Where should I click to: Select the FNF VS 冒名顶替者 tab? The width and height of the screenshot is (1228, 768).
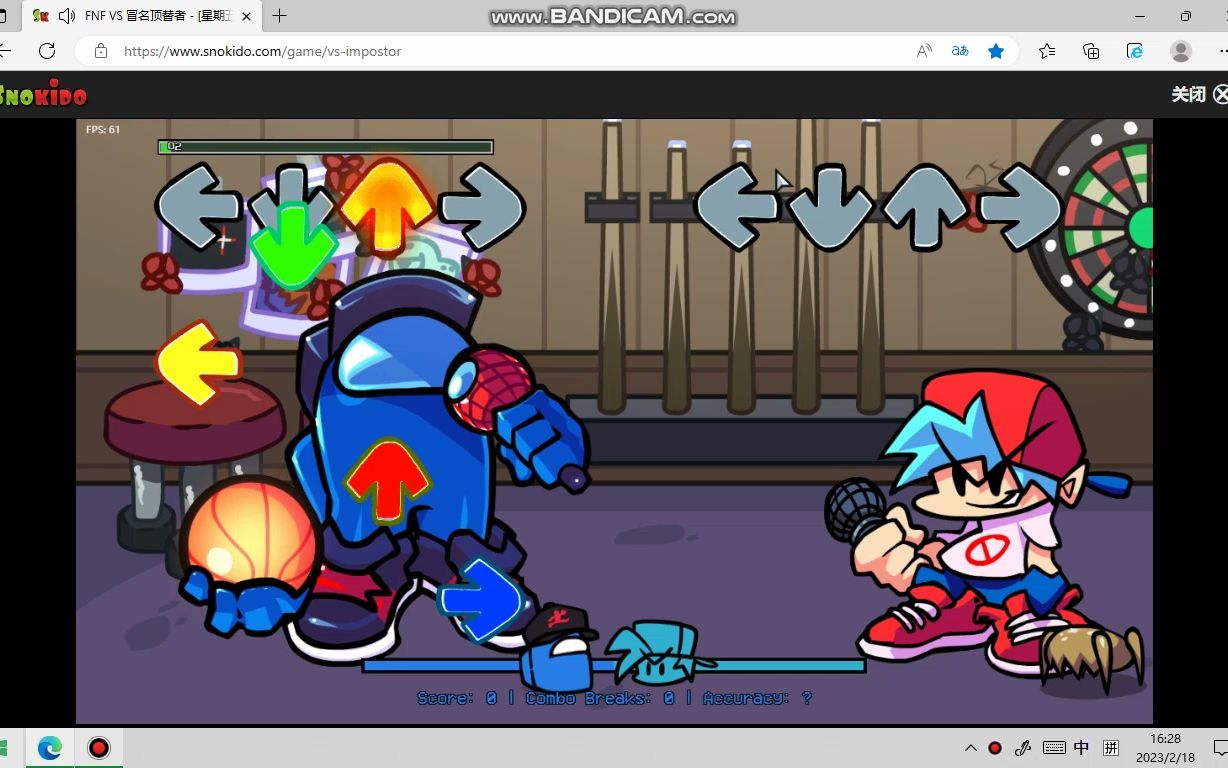pos(142,16)
